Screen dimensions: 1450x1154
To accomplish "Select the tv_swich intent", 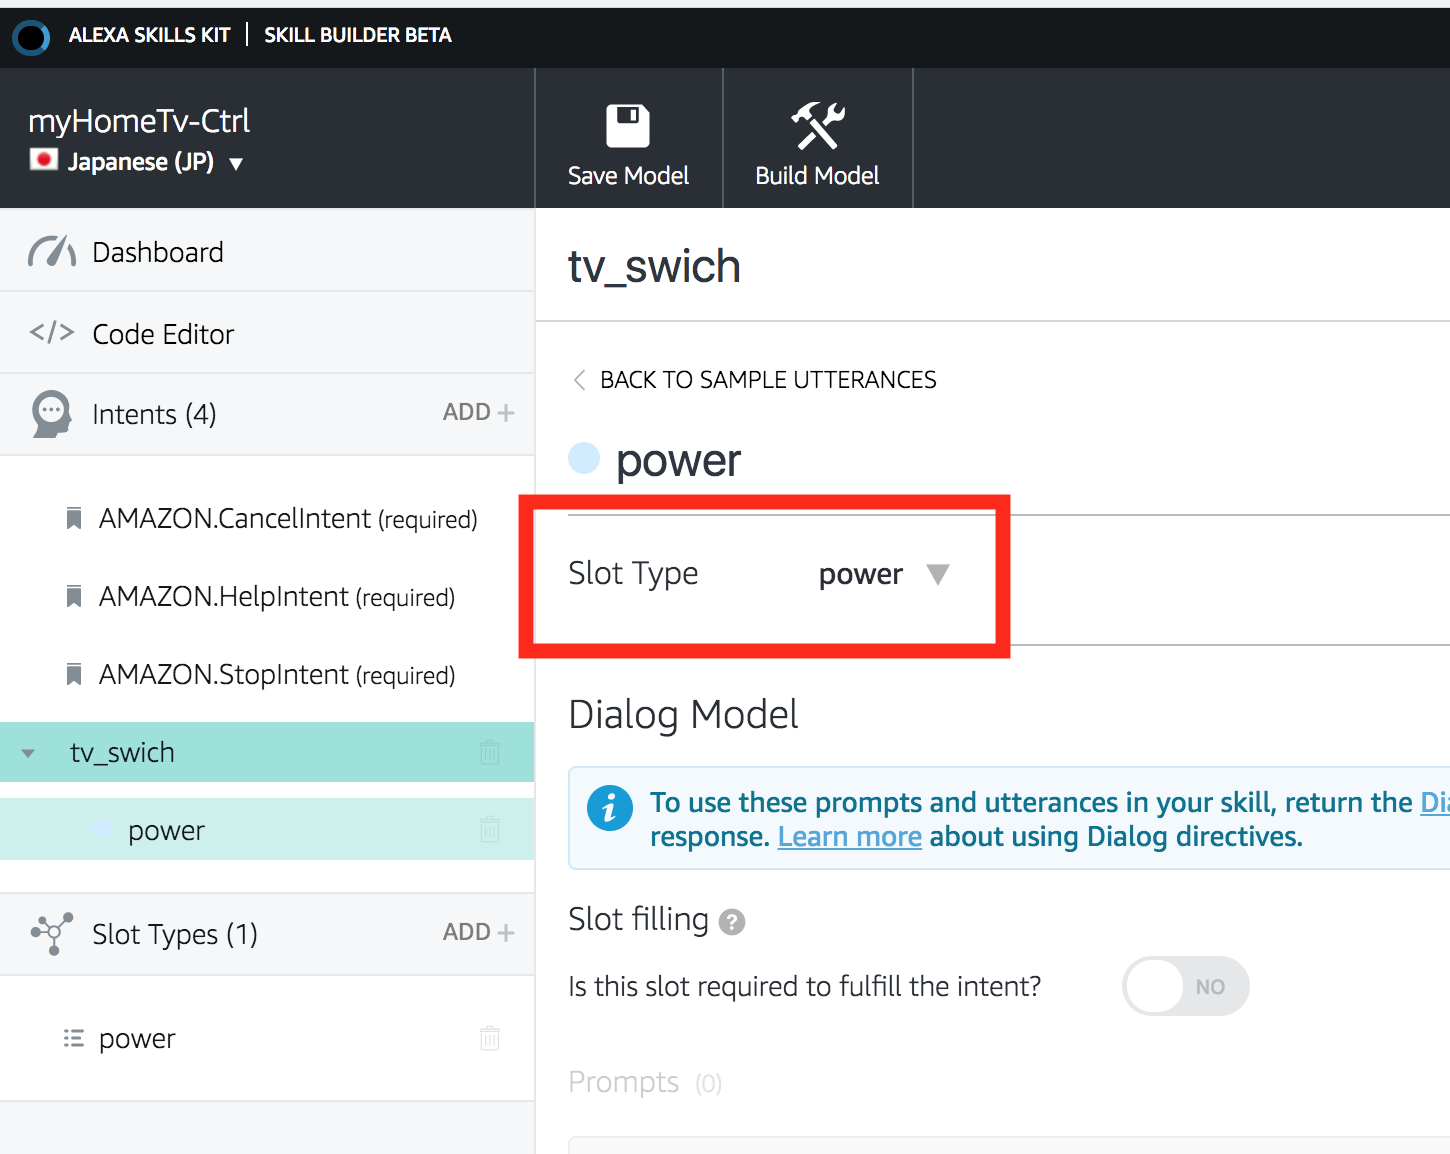I will [267, 752].
